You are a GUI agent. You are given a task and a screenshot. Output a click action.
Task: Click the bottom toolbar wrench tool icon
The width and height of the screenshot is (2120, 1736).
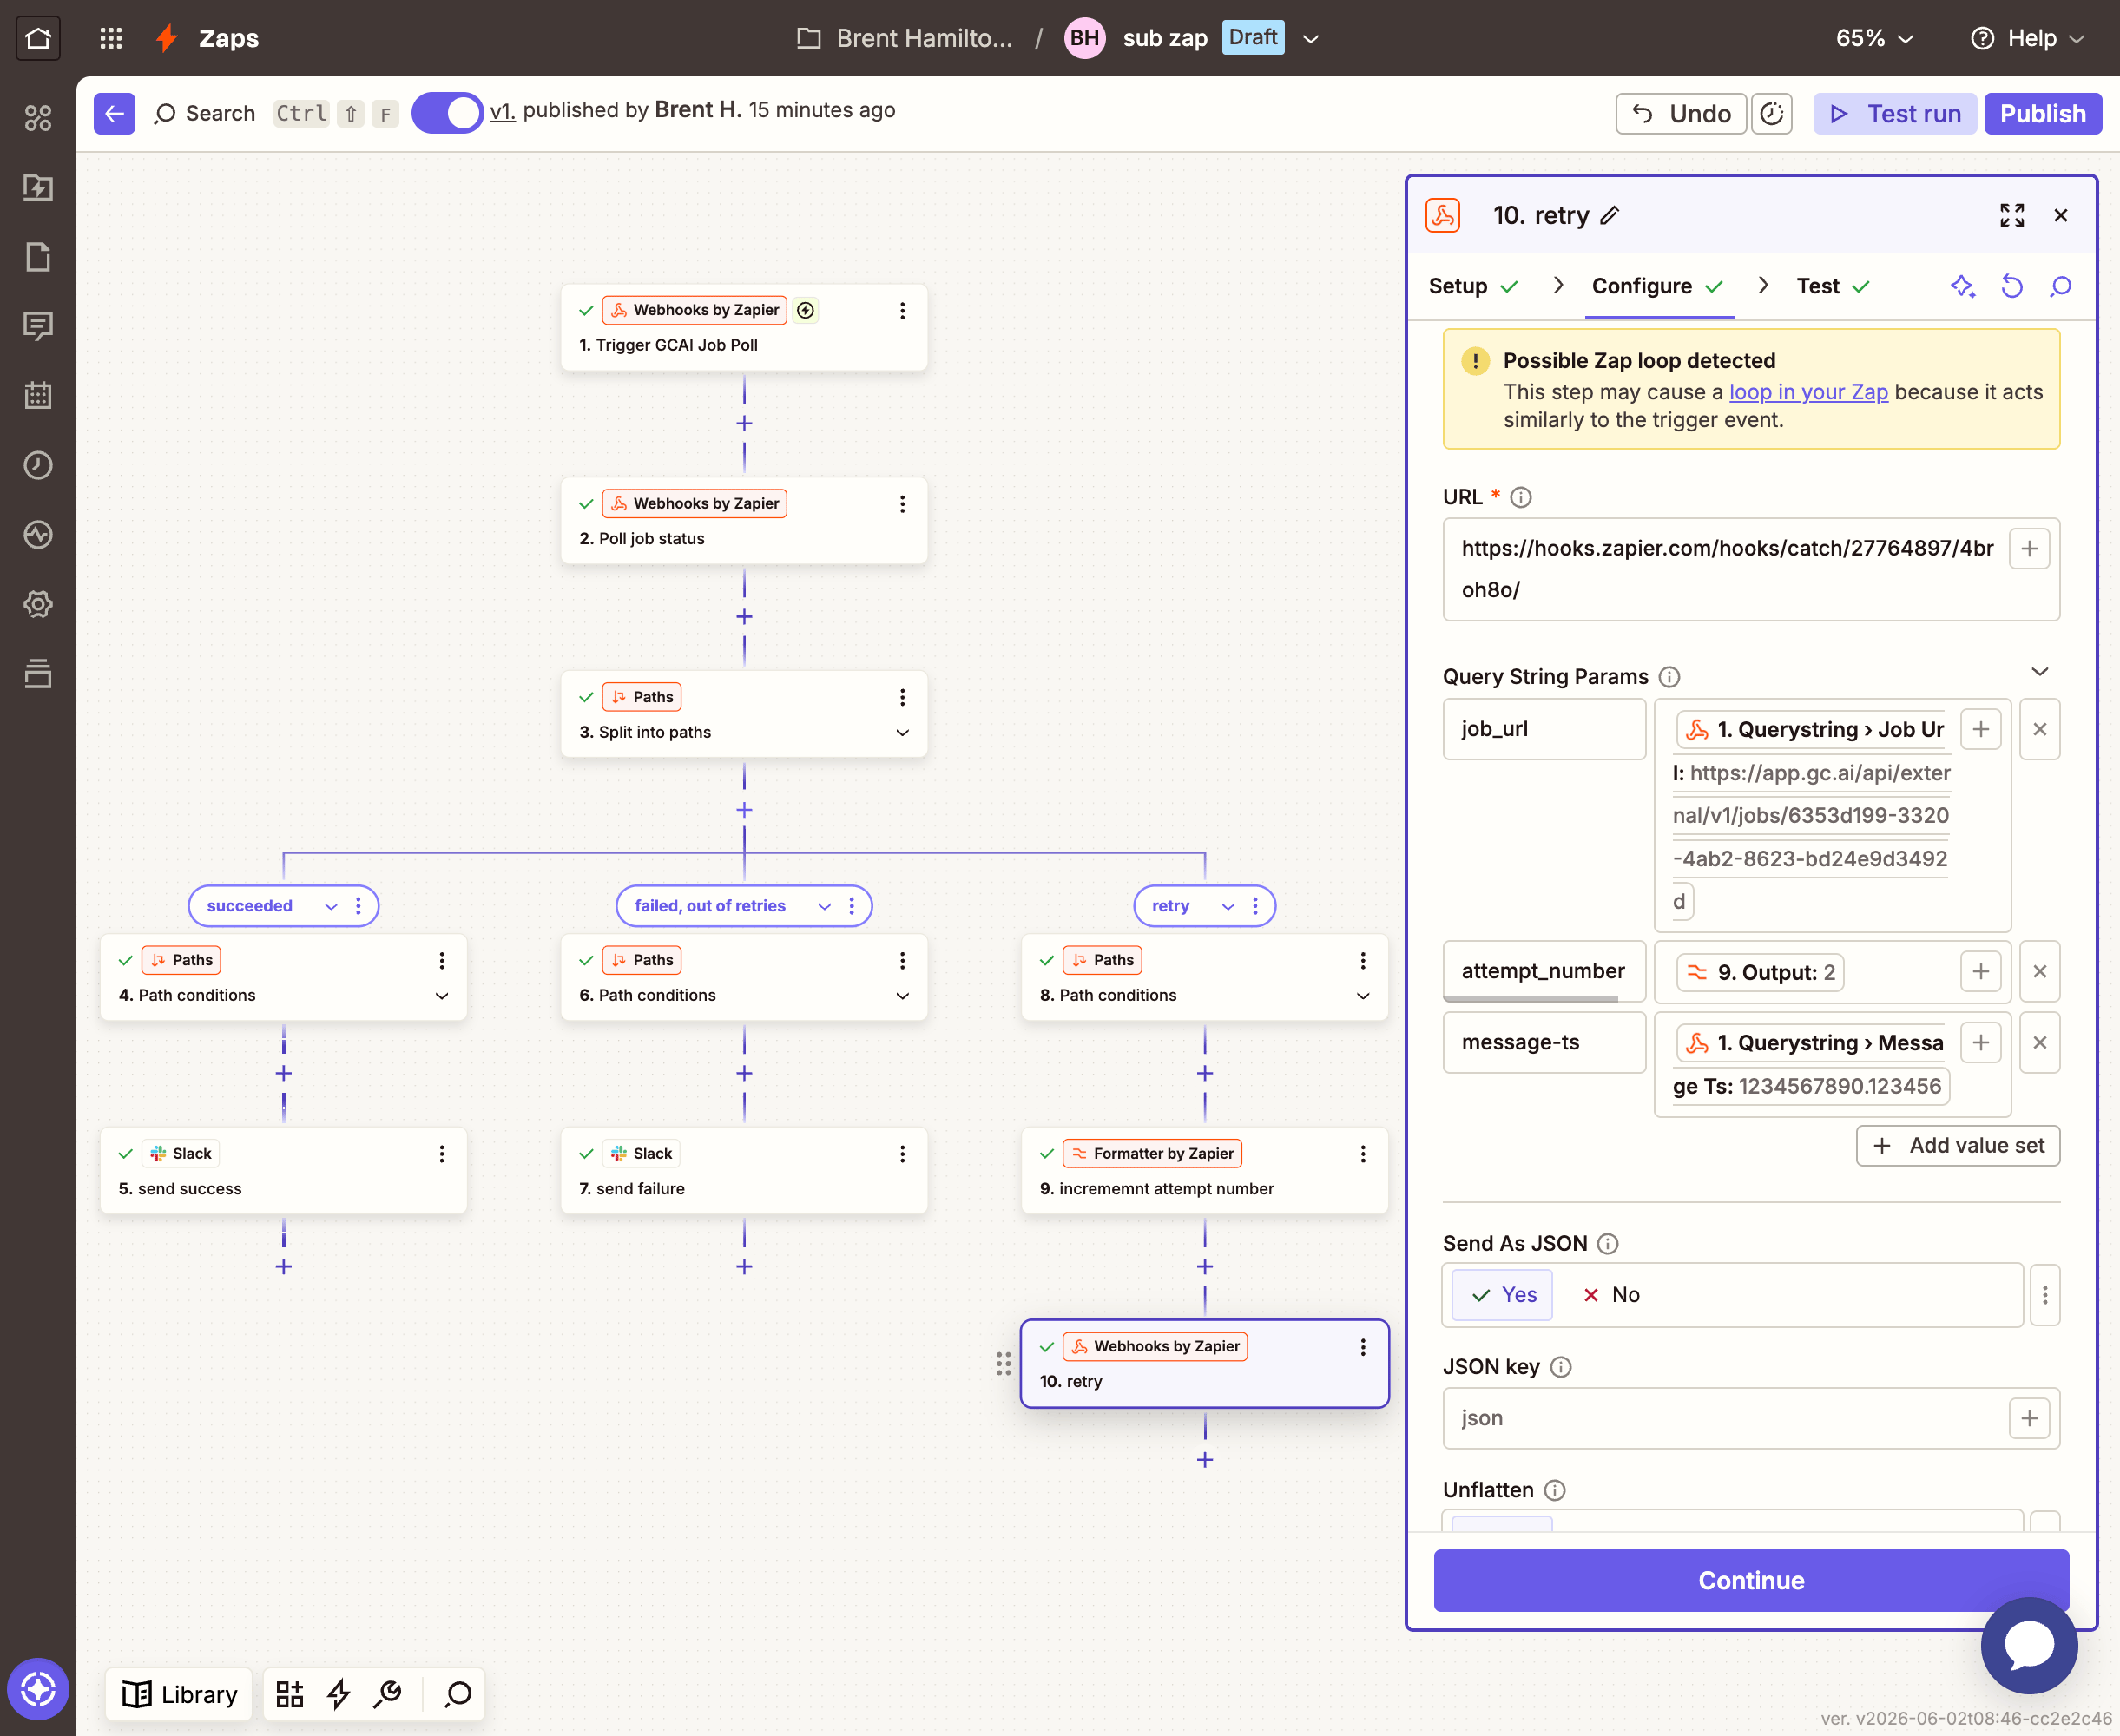(x=388, y=1693)
